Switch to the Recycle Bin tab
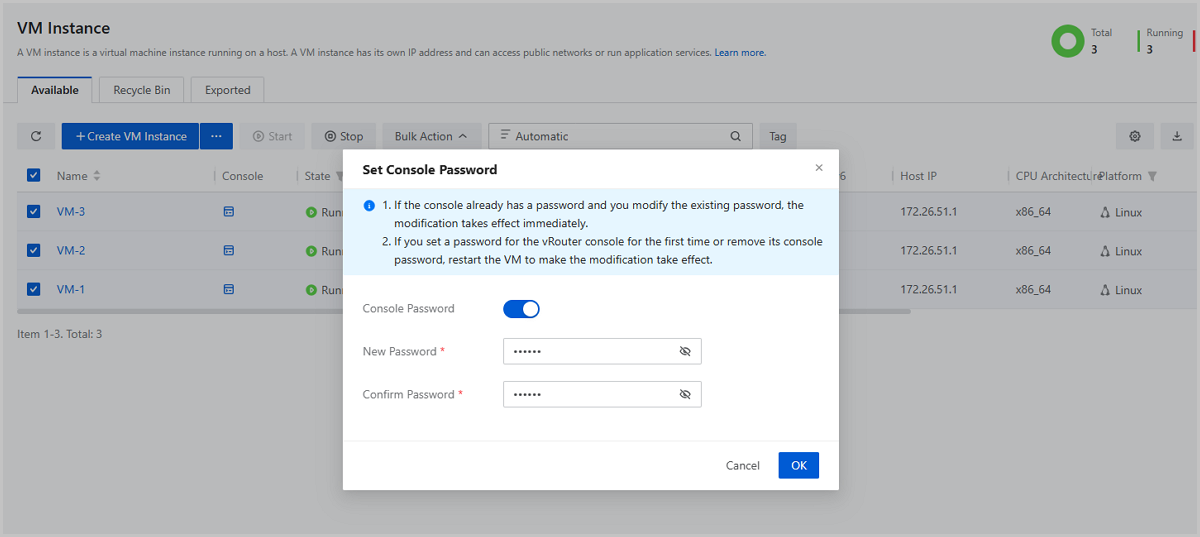Screen dimensions: 1200x537 (141, 90)
